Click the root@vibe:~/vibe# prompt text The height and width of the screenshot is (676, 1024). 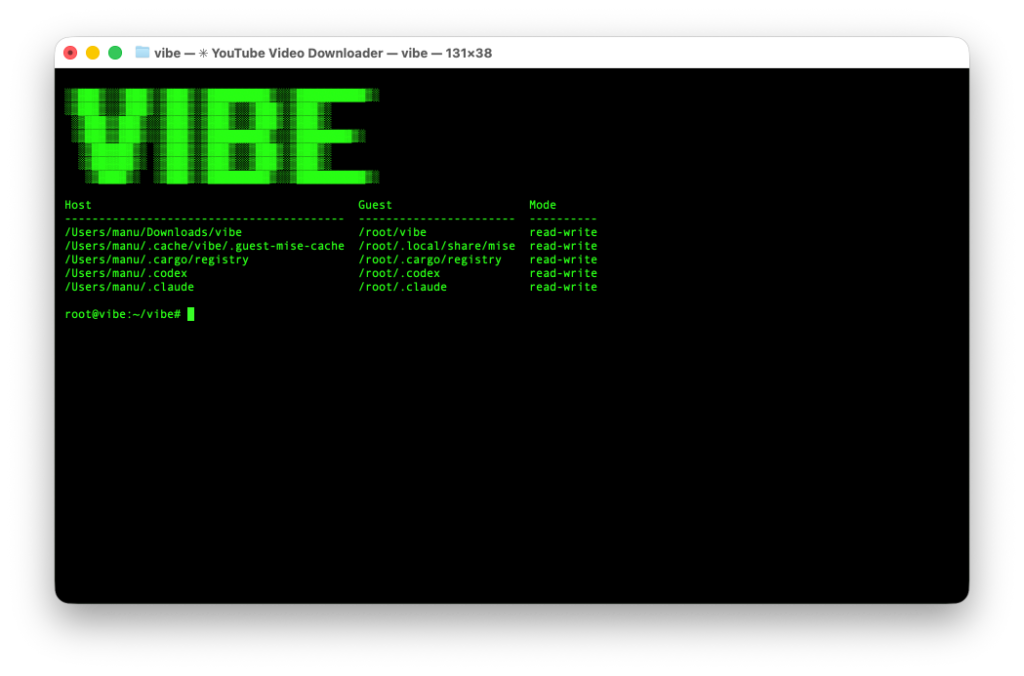pyautogui.click(x=122, y=314)
